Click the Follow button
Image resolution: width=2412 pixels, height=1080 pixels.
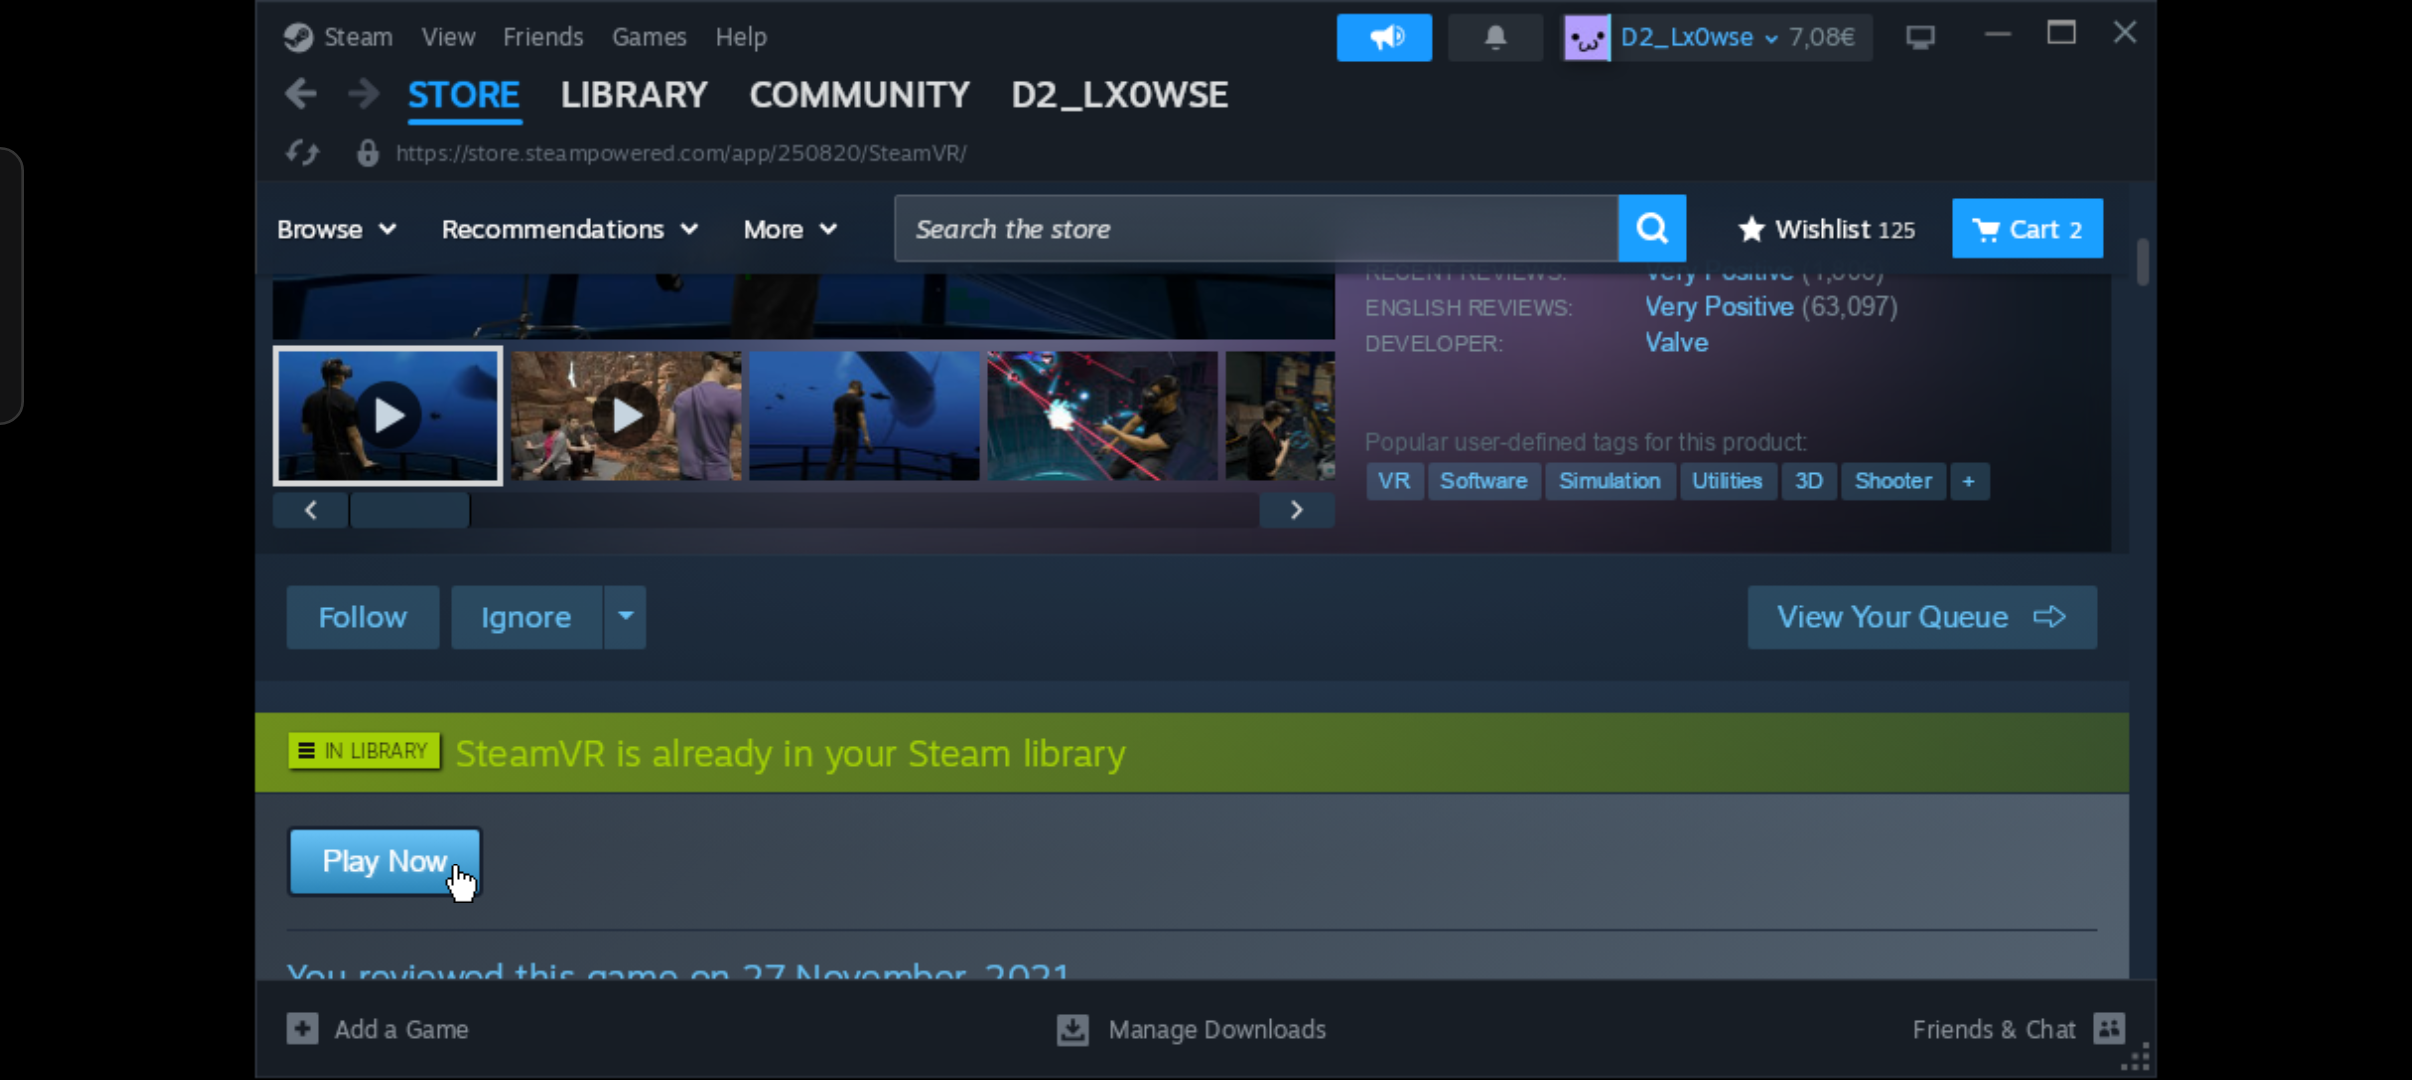coord(362,617)
